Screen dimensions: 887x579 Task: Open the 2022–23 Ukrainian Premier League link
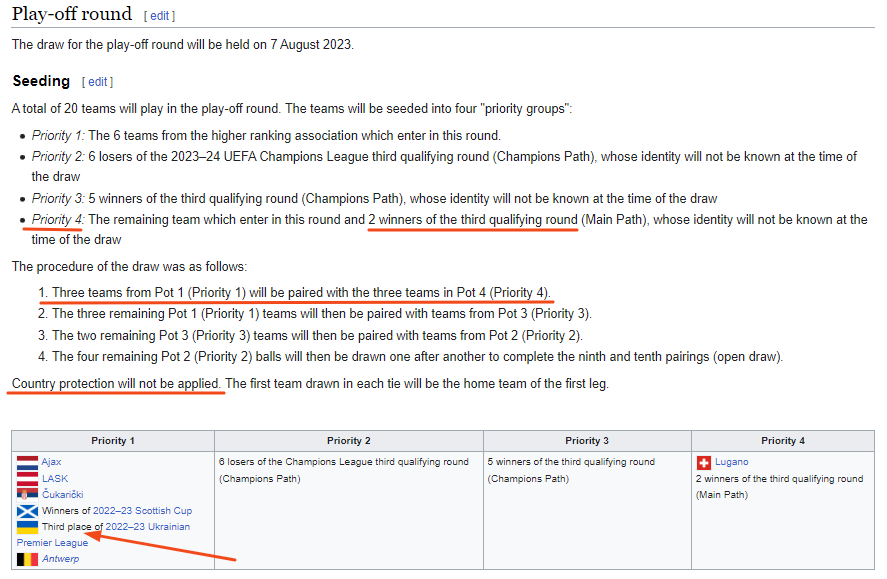(148, 526)
